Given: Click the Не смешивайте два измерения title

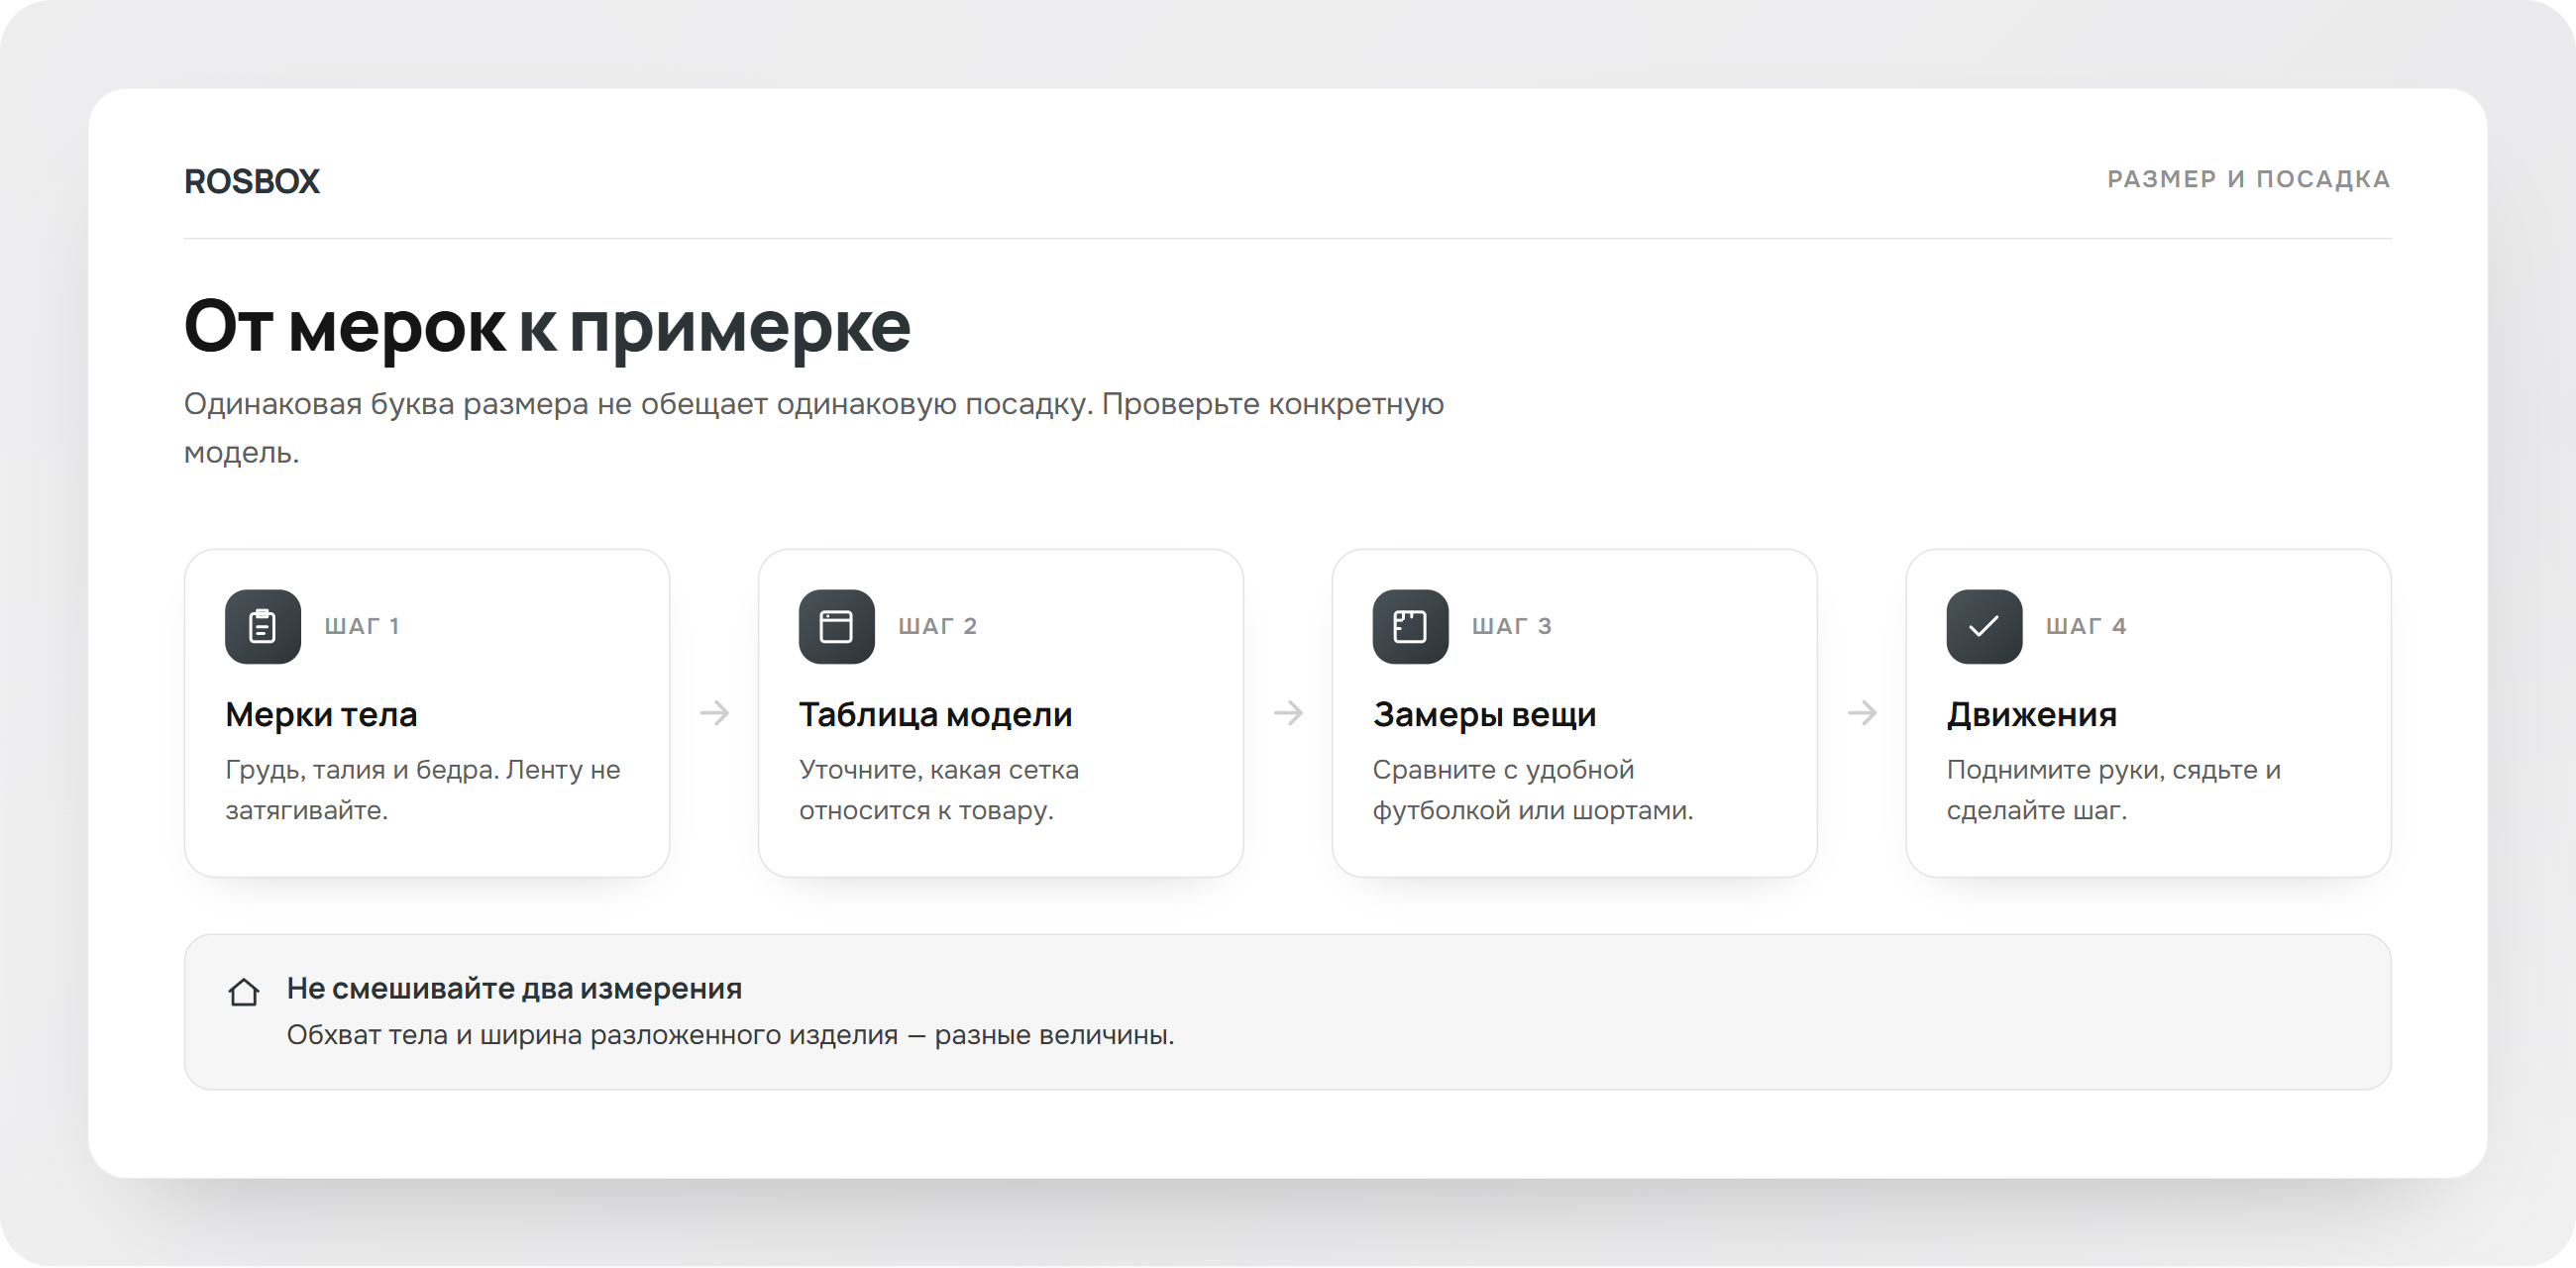Looking at the screenshot, I should click(514, 989).
